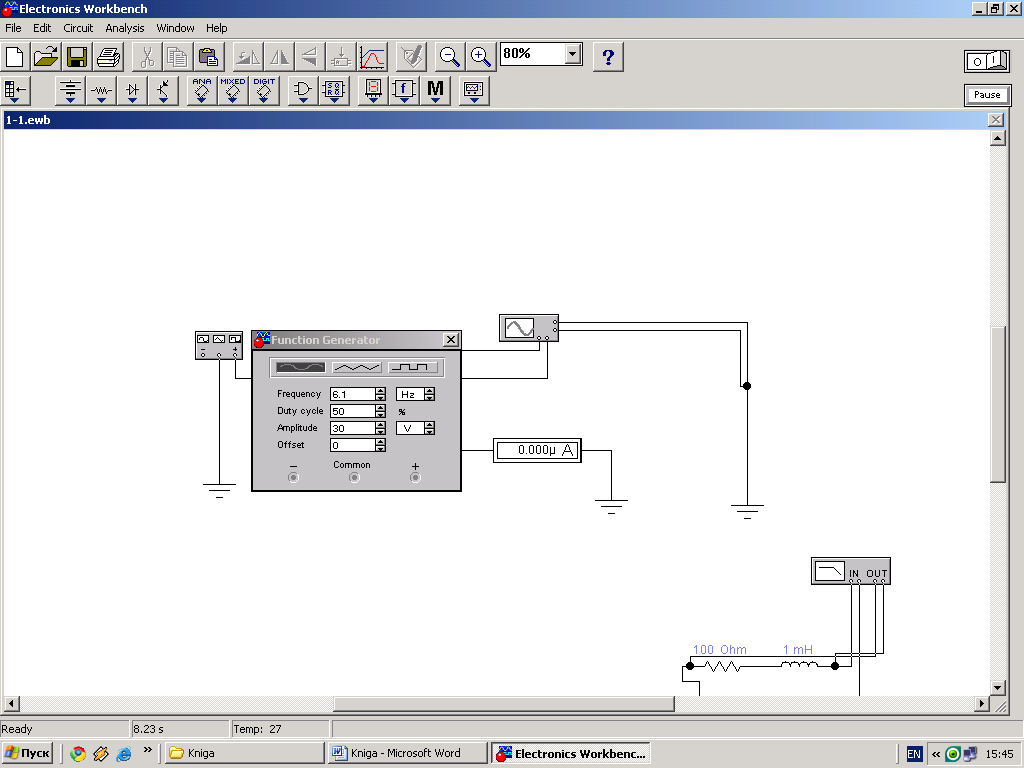Select the Bode plotter instrument
1024x768 pixels.
850,571
